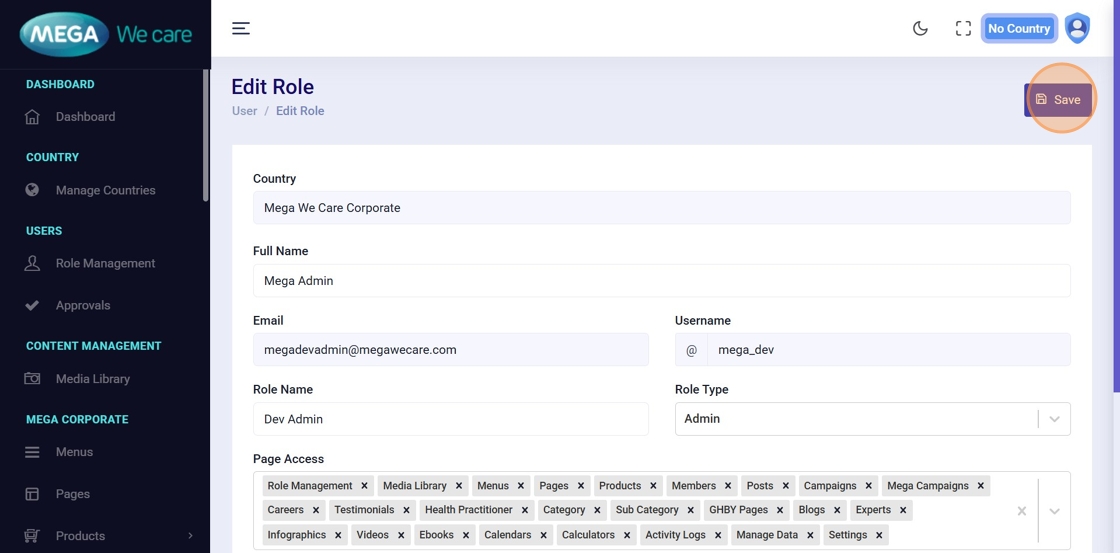Open the user profile avatar

click(1077, 28)
